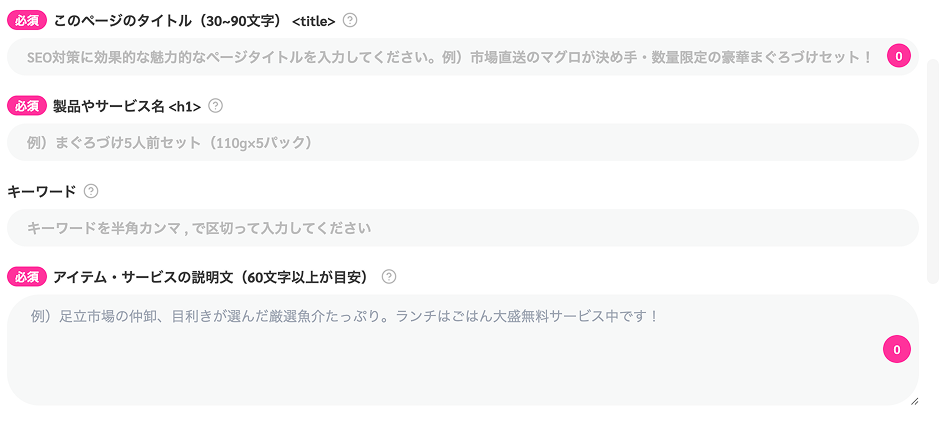
Task: Click 必須 badge next to 製品やサービス名
Action: click(x=26, y=106)
